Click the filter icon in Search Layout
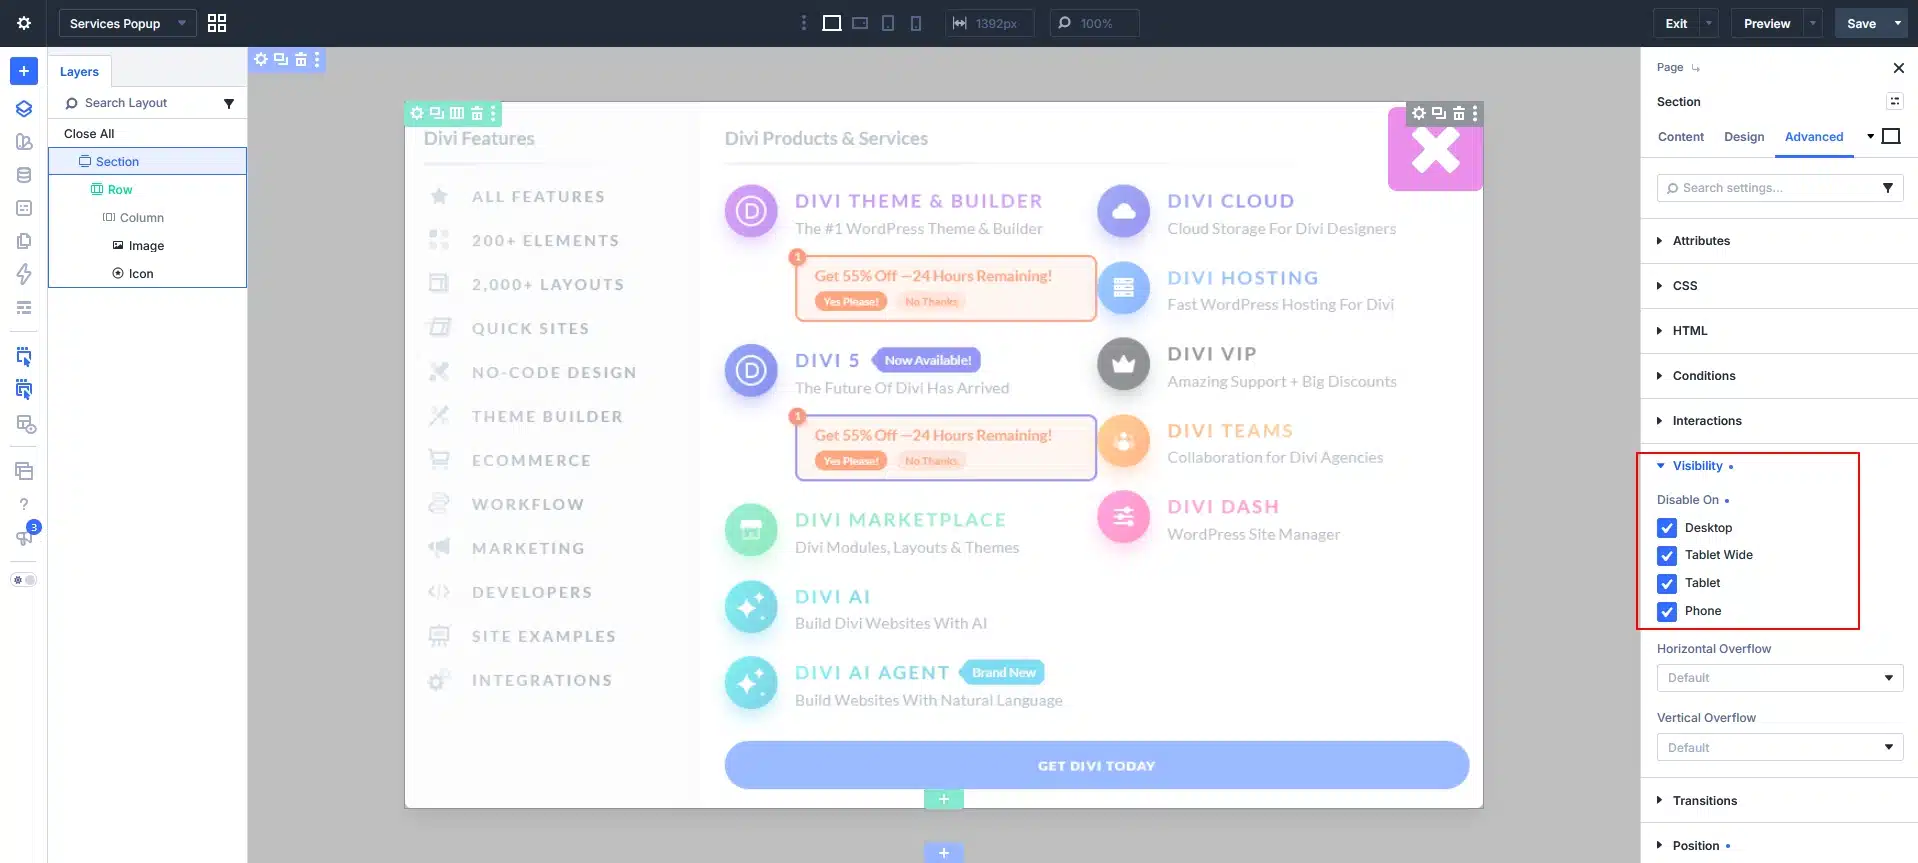 (x=229, y=103)
